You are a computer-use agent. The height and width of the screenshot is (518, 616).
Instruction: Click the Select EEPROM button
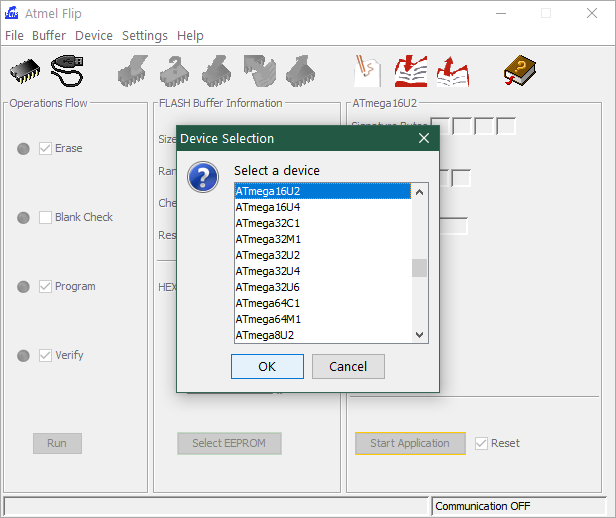[x=229, y=443]
